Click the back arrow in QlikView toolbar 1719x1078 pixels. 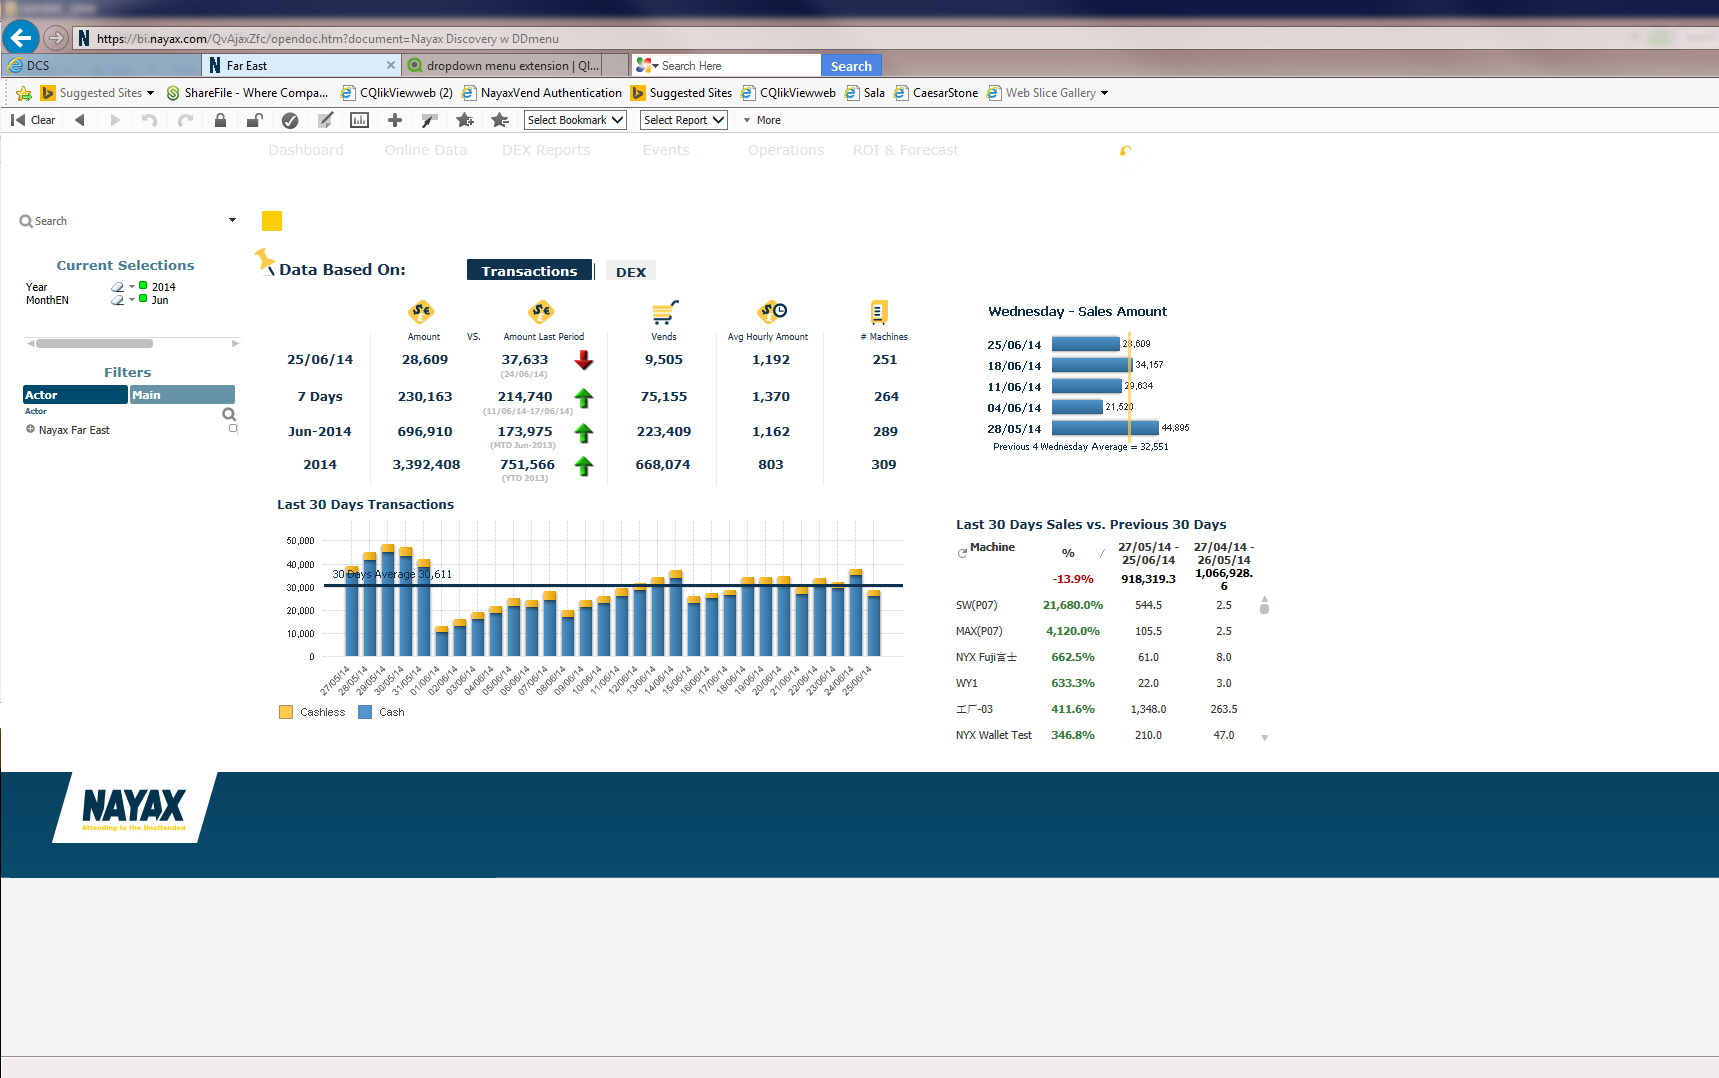coord(80,120)
